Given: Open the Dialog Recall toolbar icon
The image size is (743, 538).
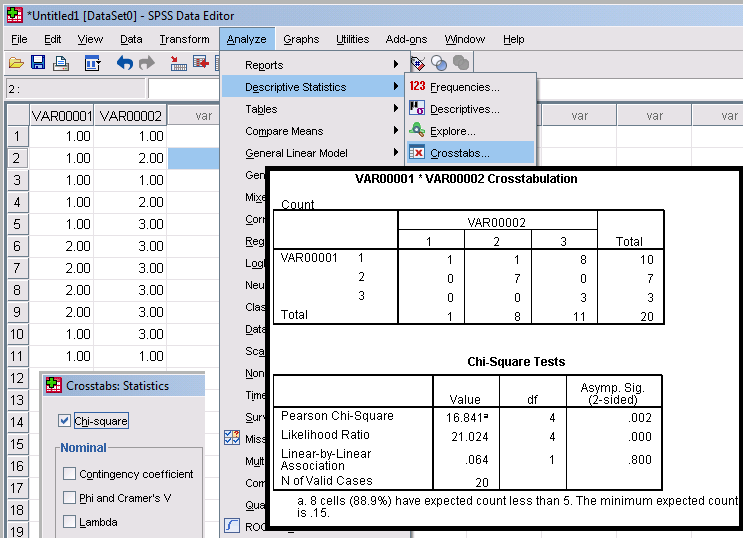Looking at the screenshot, I should click(92, 63).
